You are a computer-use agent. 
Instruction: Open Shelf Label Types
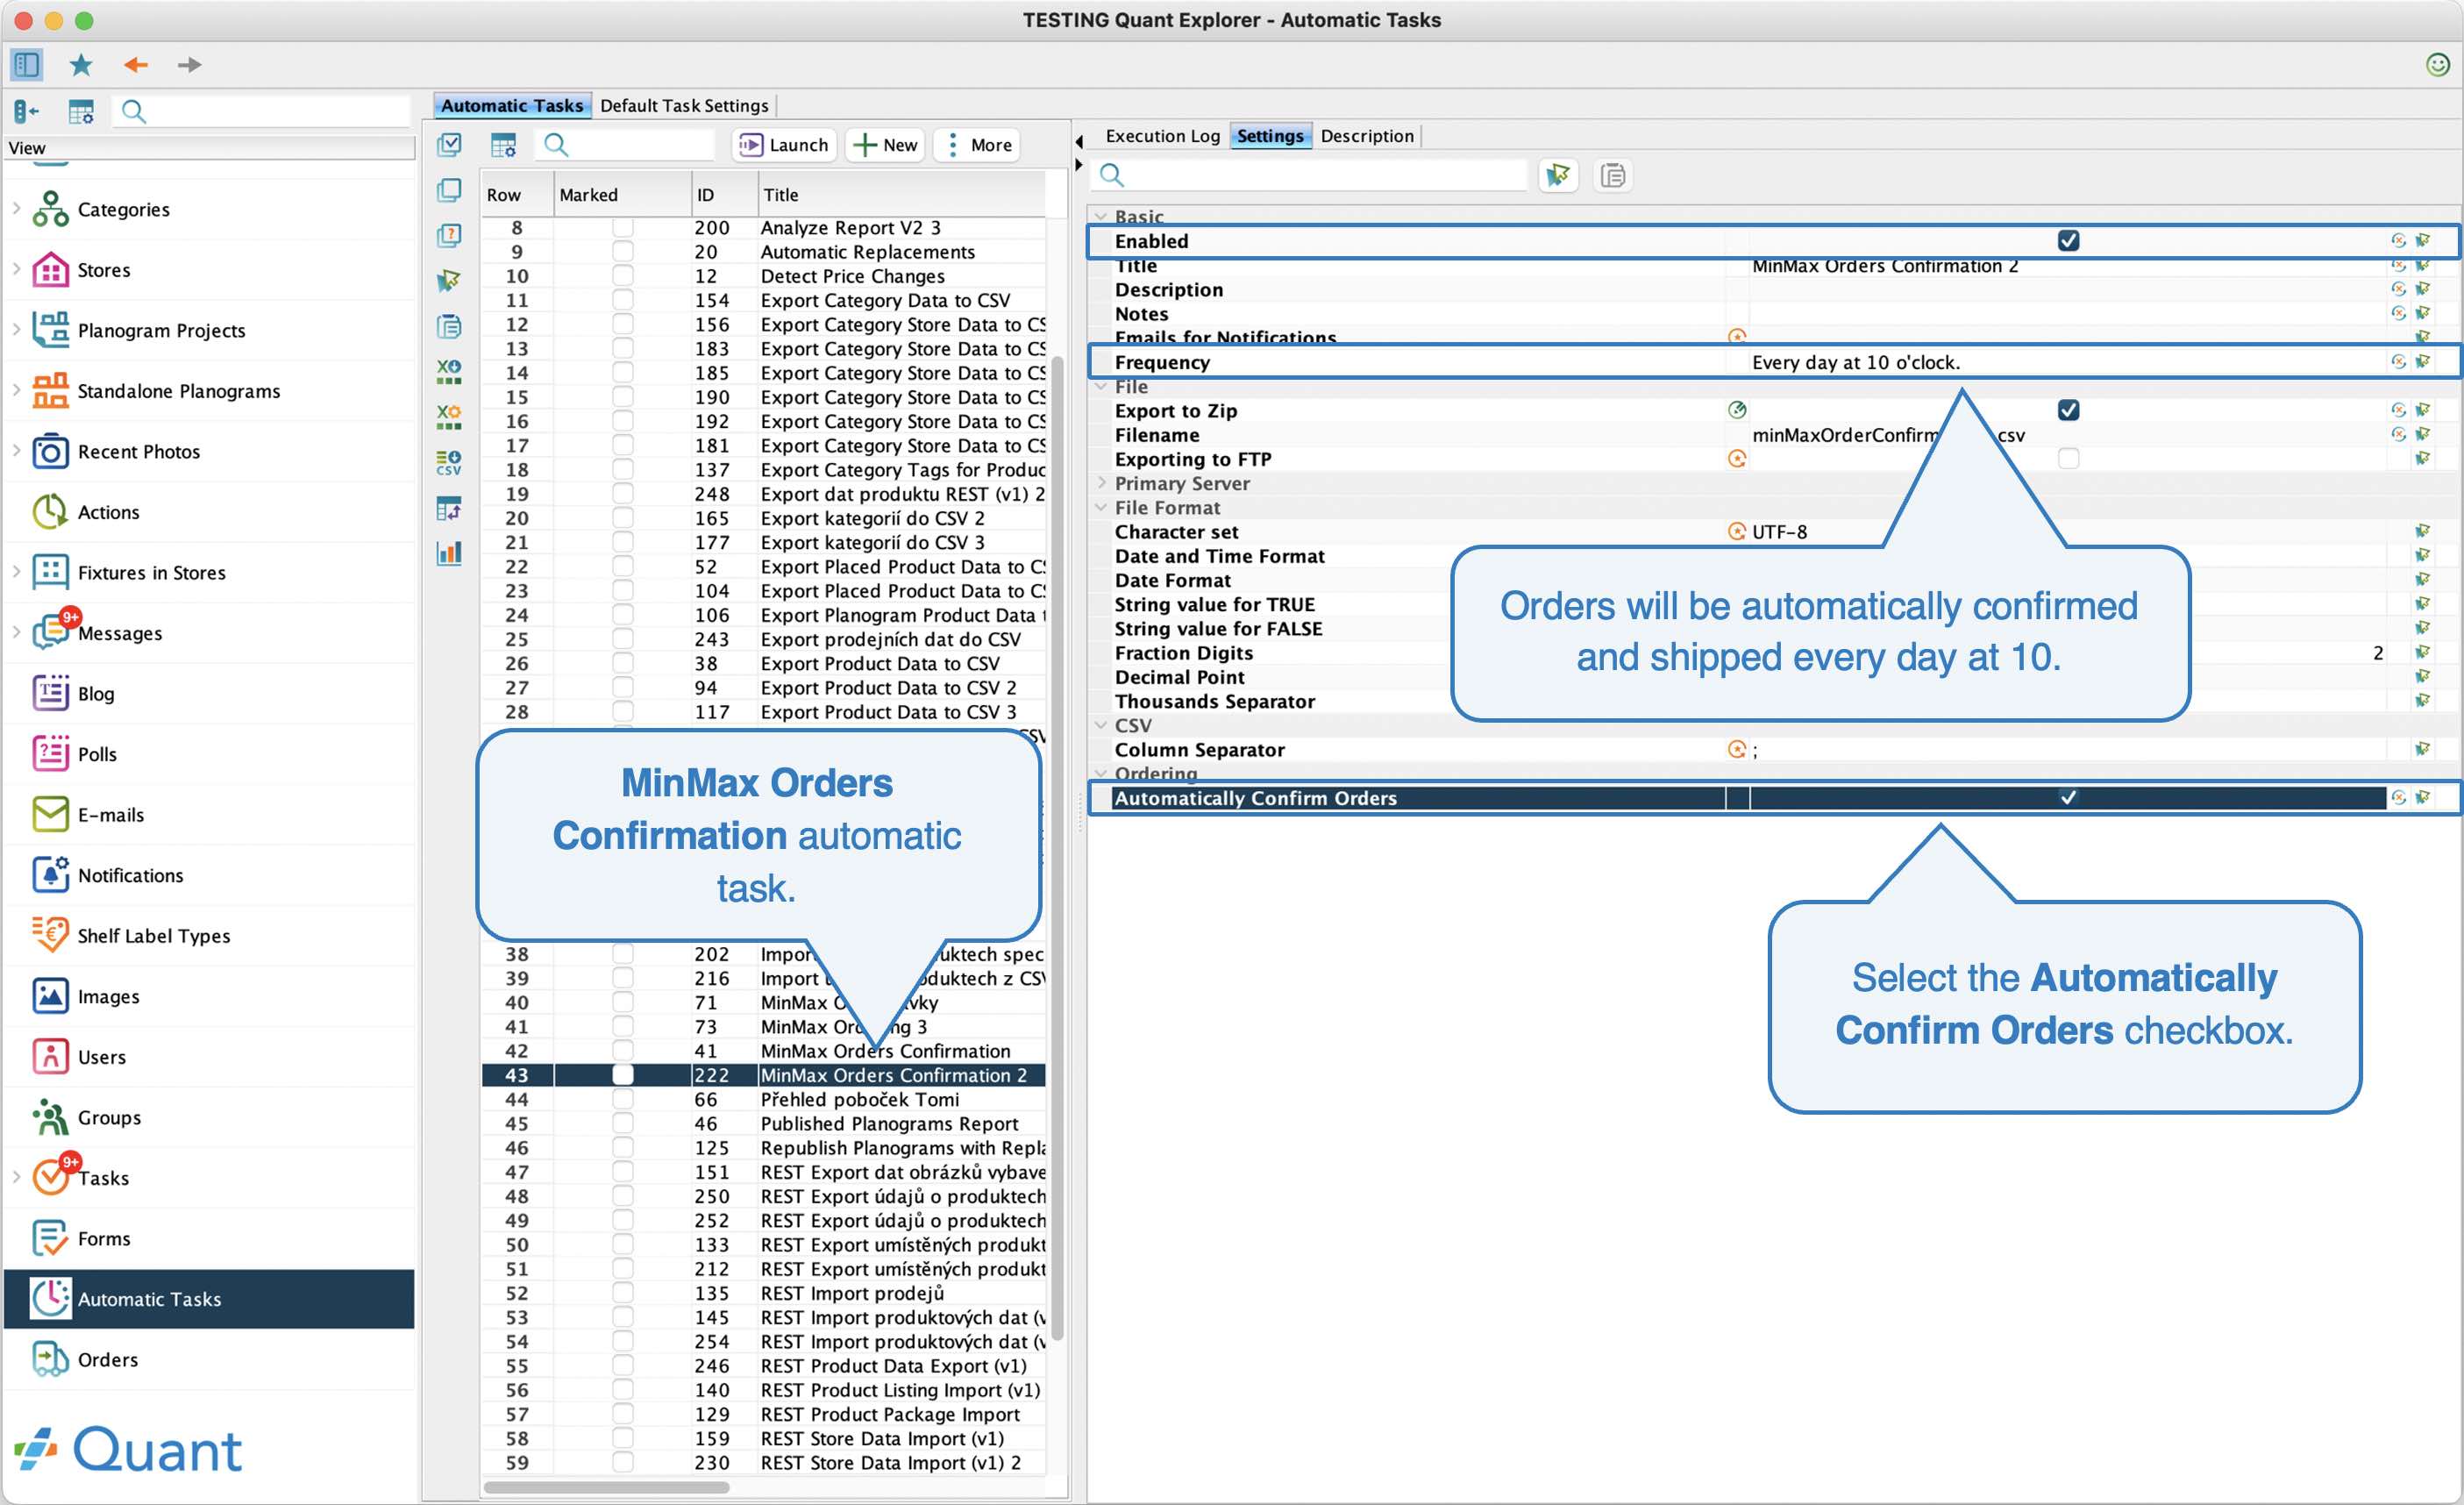pos(153,936)
